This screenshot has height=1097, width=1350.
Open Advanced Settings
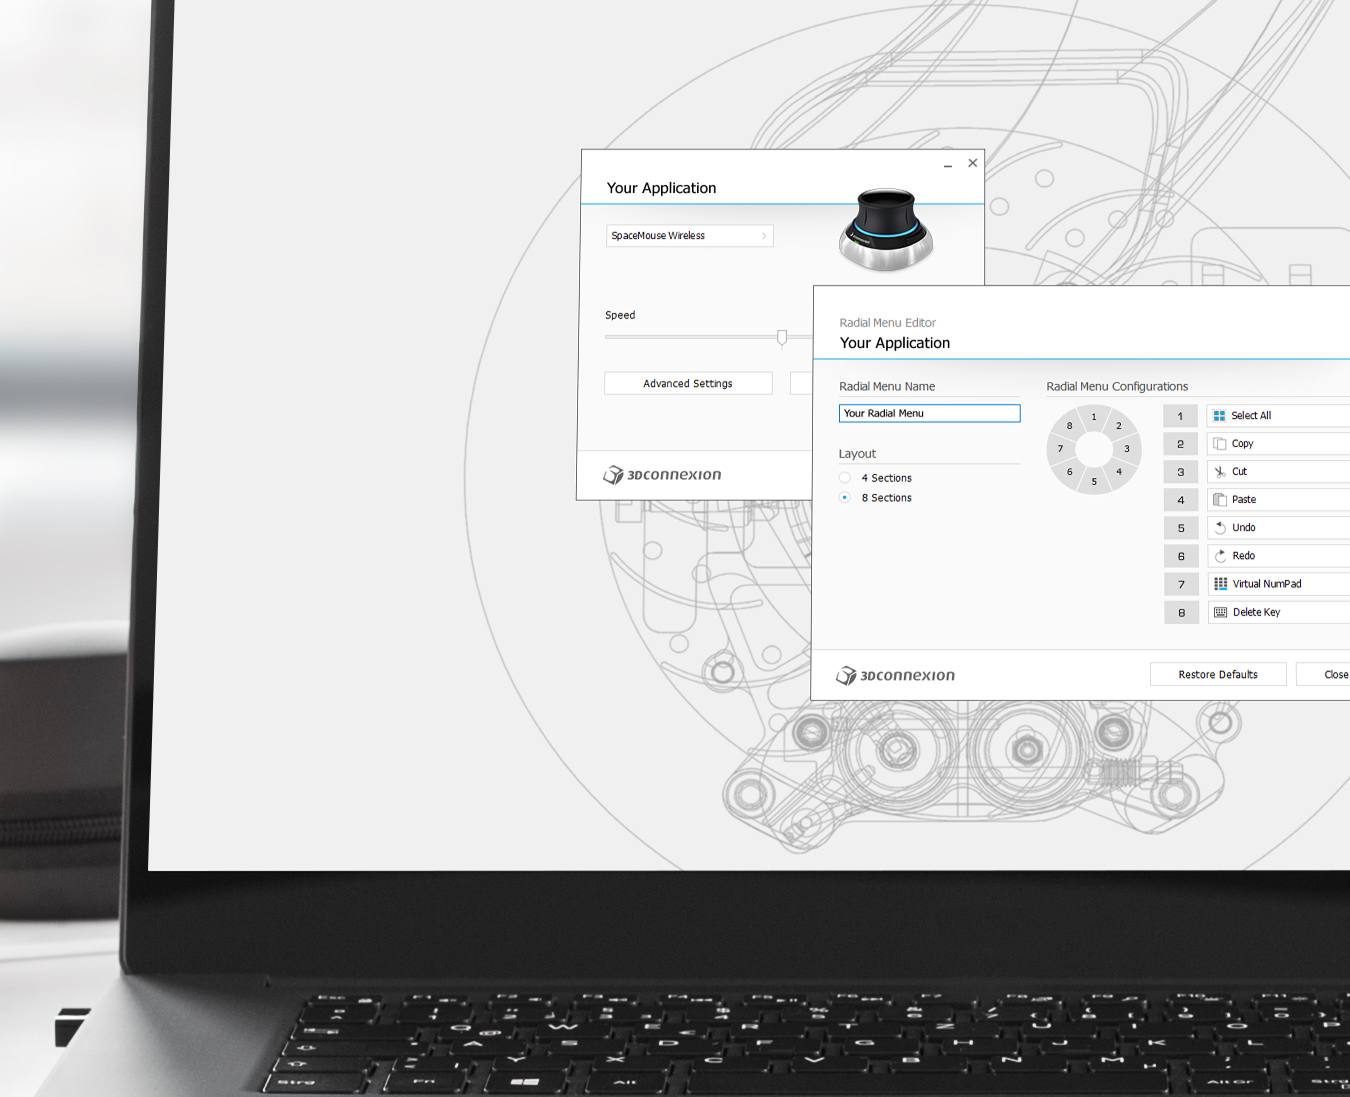click(688, 384)
